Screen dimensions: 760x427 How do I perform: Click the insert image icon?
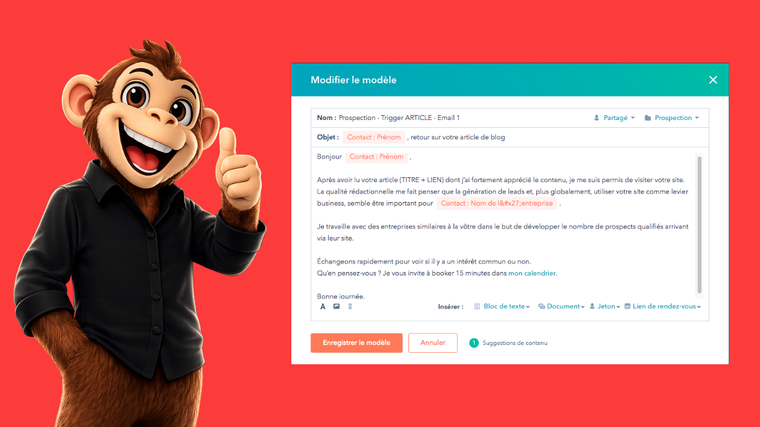(x=336, y=306)
